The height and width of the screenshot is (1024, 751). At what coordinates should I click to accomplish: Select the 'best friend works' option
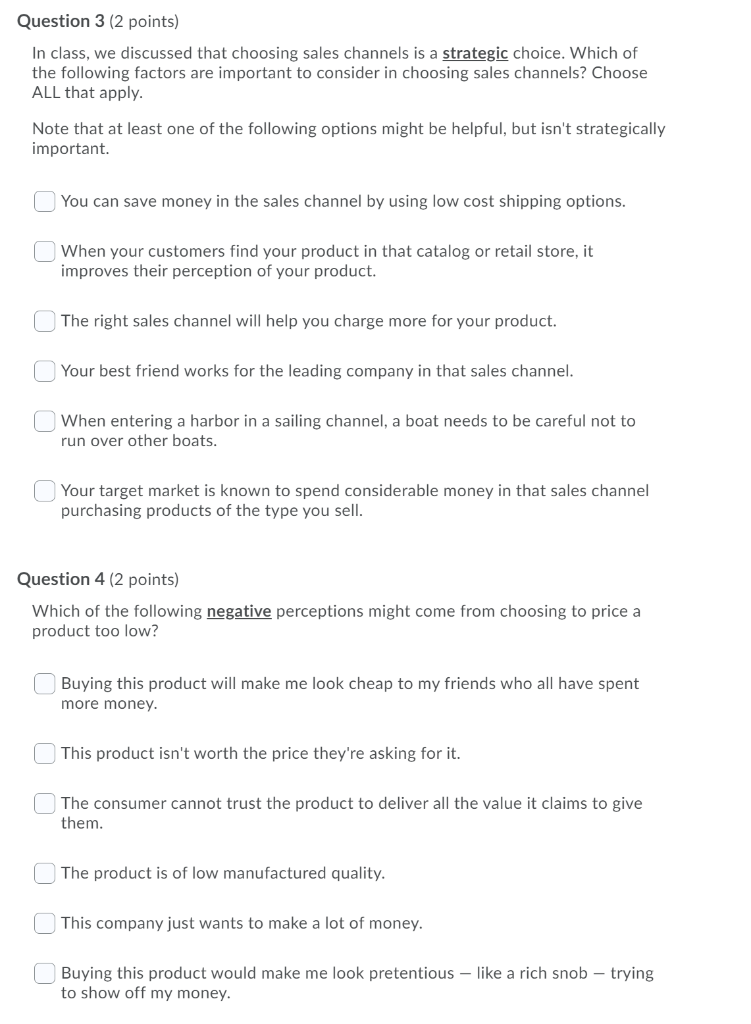point(44,371)
